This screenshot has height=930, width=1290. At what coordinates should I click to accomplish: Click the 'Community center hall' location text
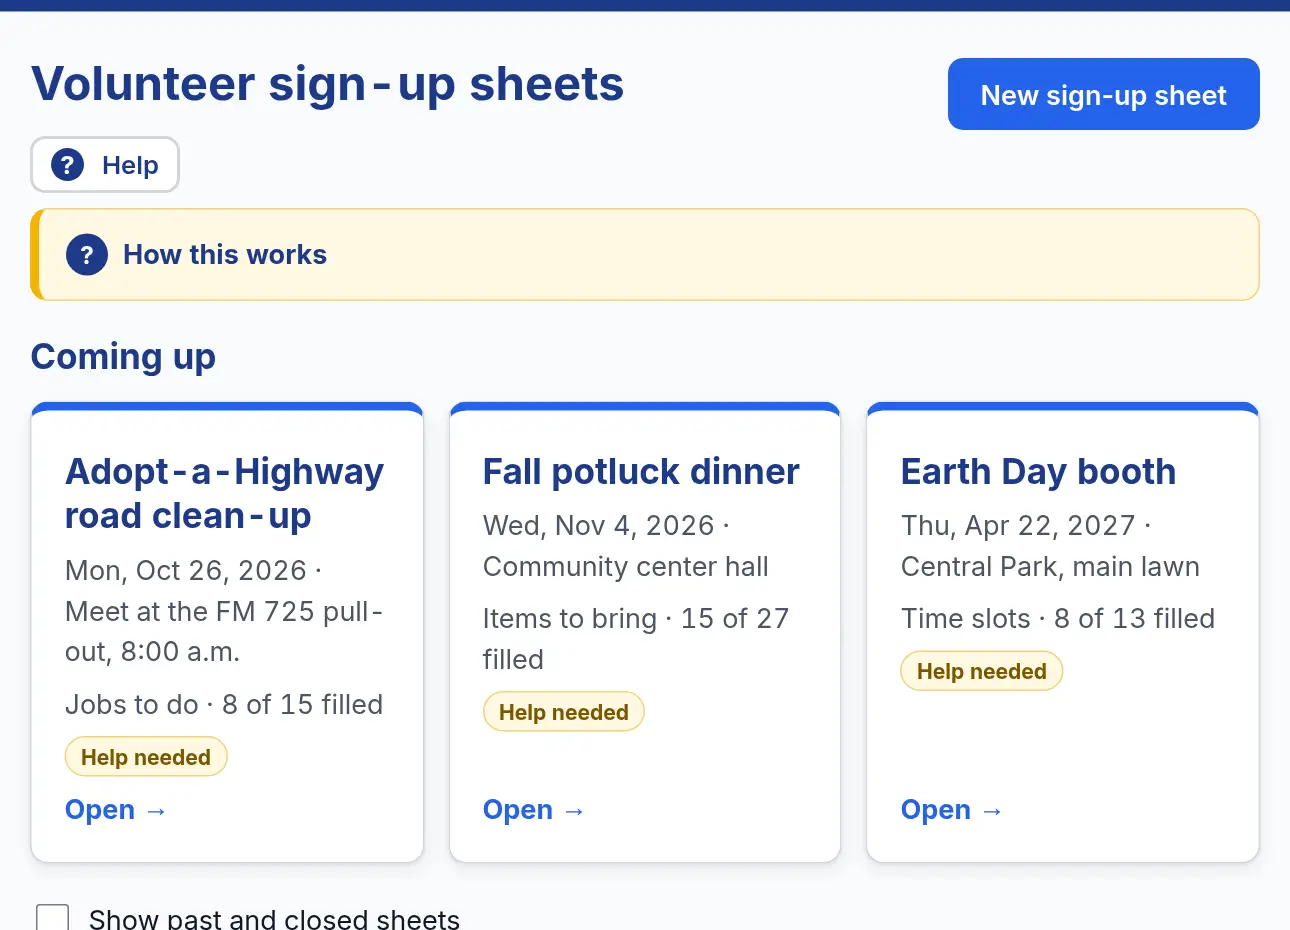pyautogui.click(x=626, y=567)
